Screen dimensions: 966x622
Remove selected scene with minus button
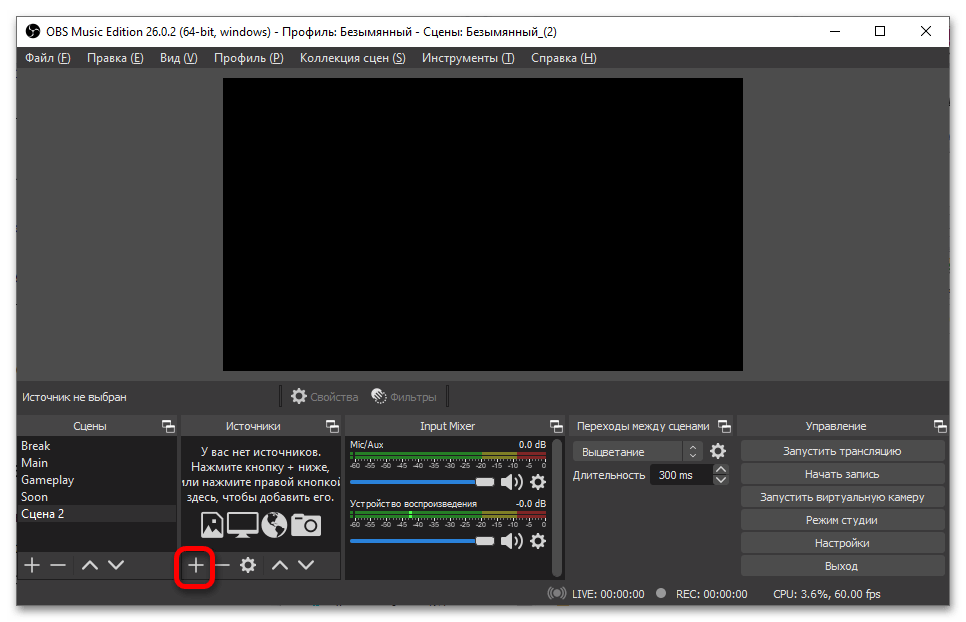tap(59, 565)
